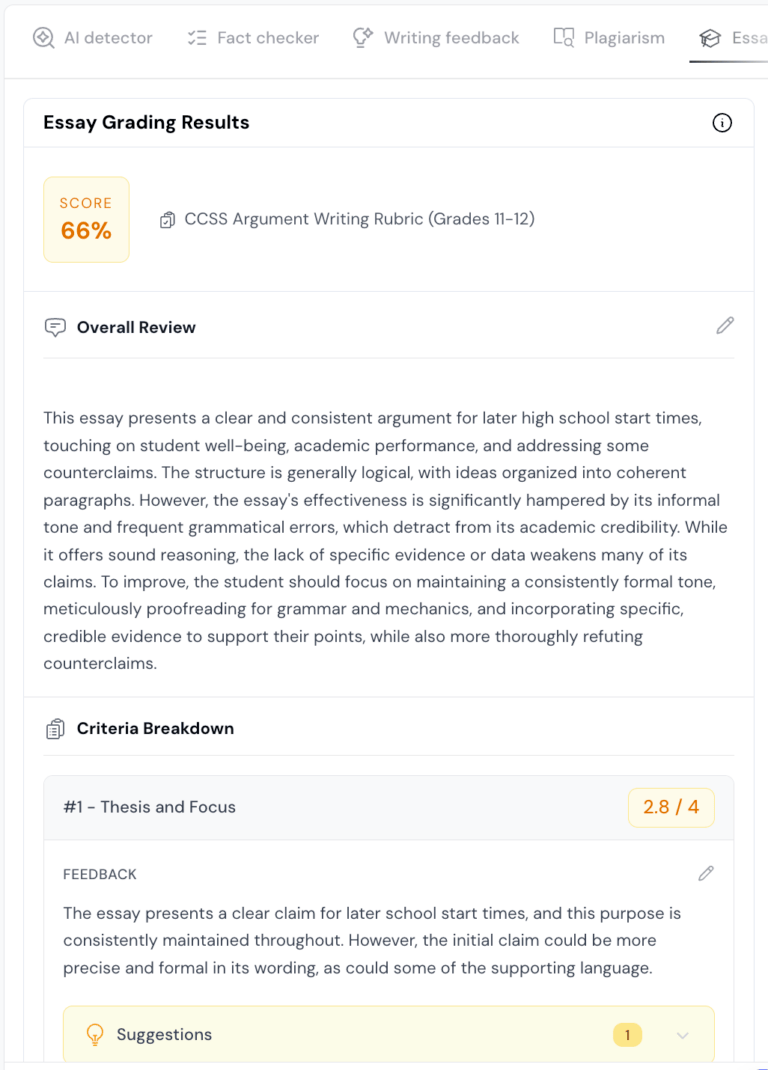
Task: Edit the Thesis and Focus feedback
Action: [x=706, y=873]
